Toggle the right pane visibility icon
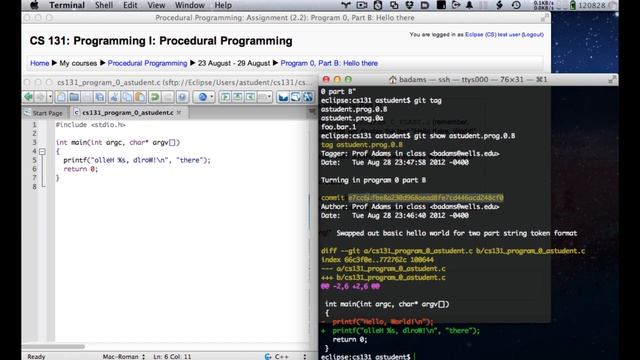Image resolution: width=640 pixels, height=360 pixels. click(x=250, y=97)
